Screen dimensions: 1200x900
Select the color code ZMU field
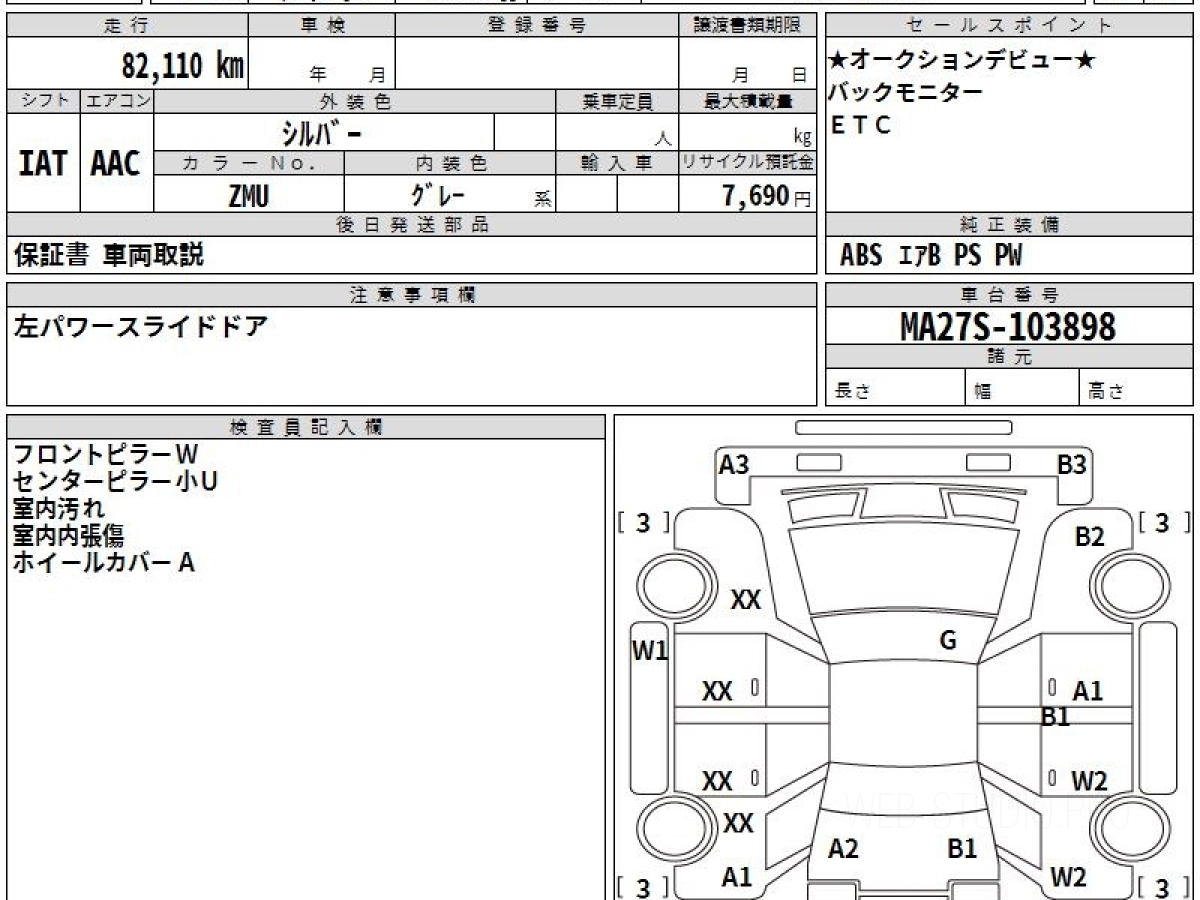pos(249,194)
